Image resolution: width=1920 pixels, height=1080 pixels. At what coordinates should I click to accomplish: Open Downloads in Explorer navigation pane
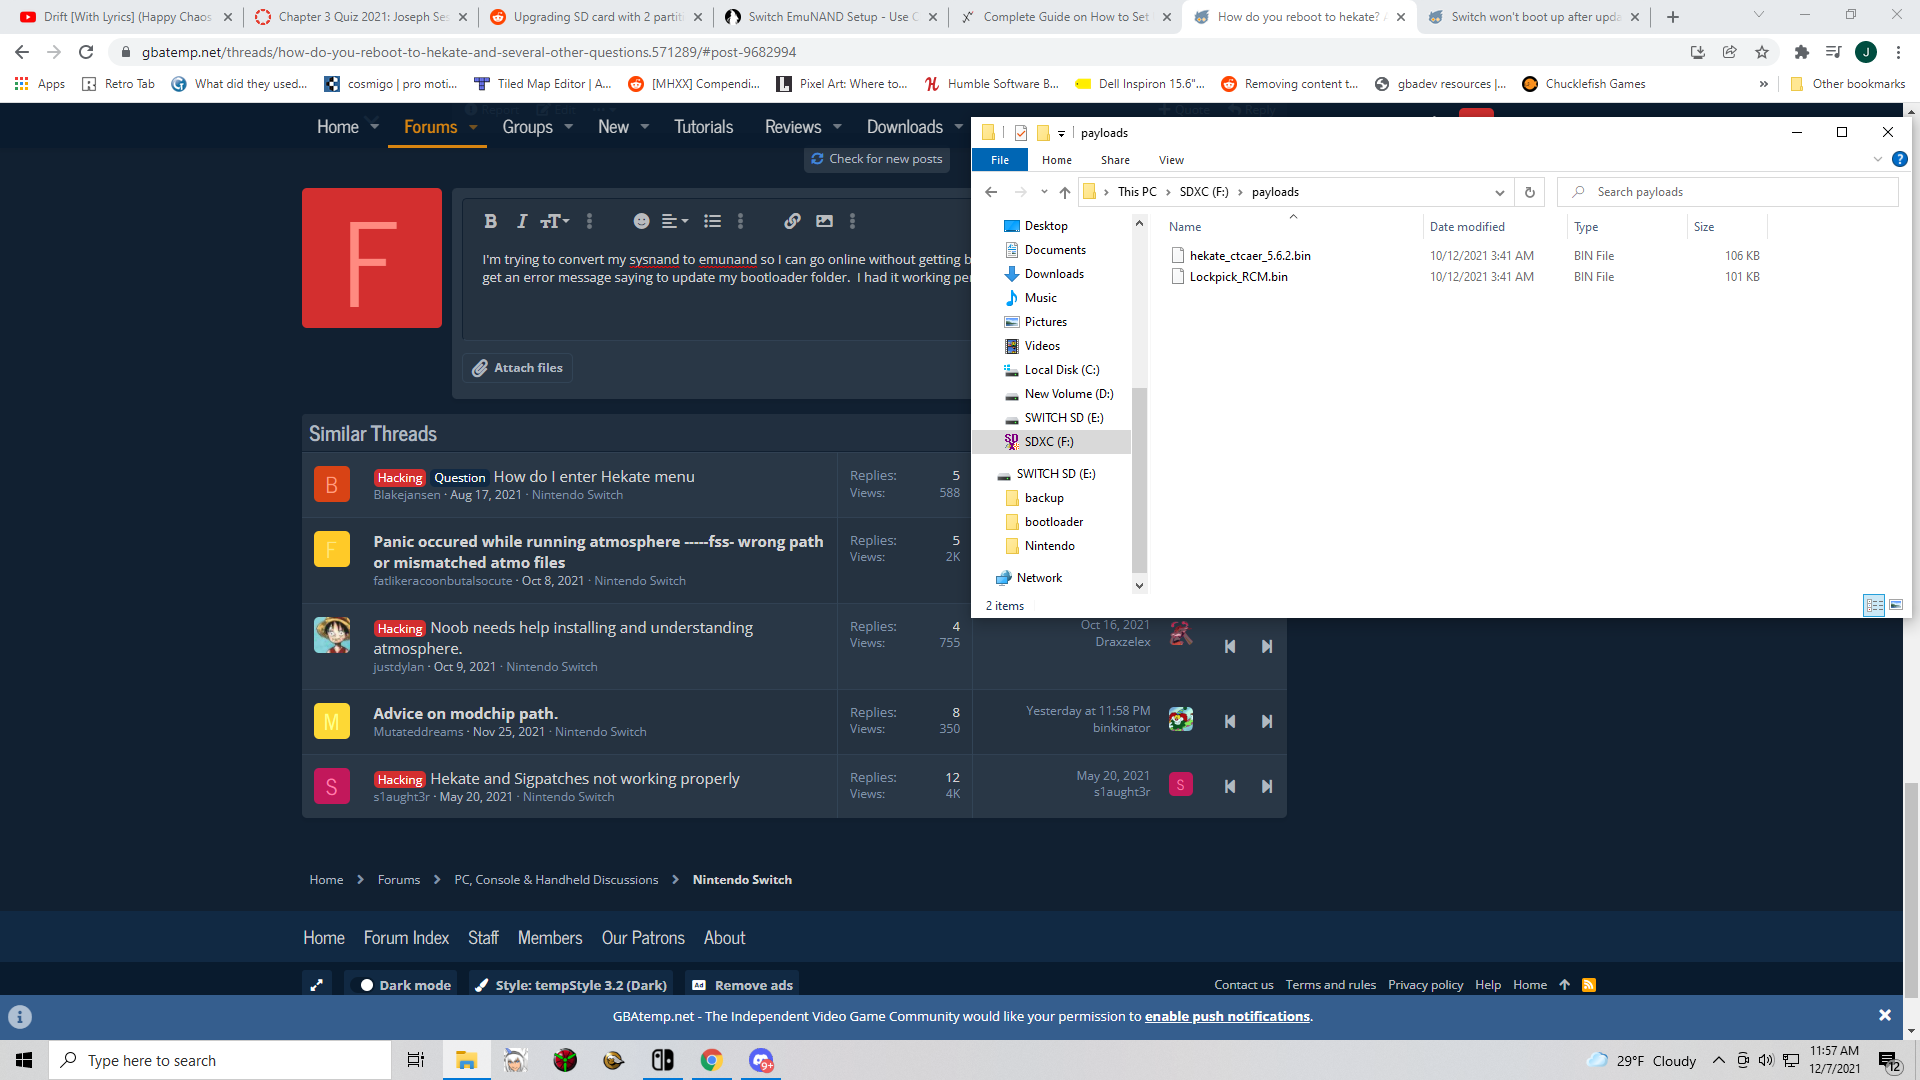tap(1054, 274)
